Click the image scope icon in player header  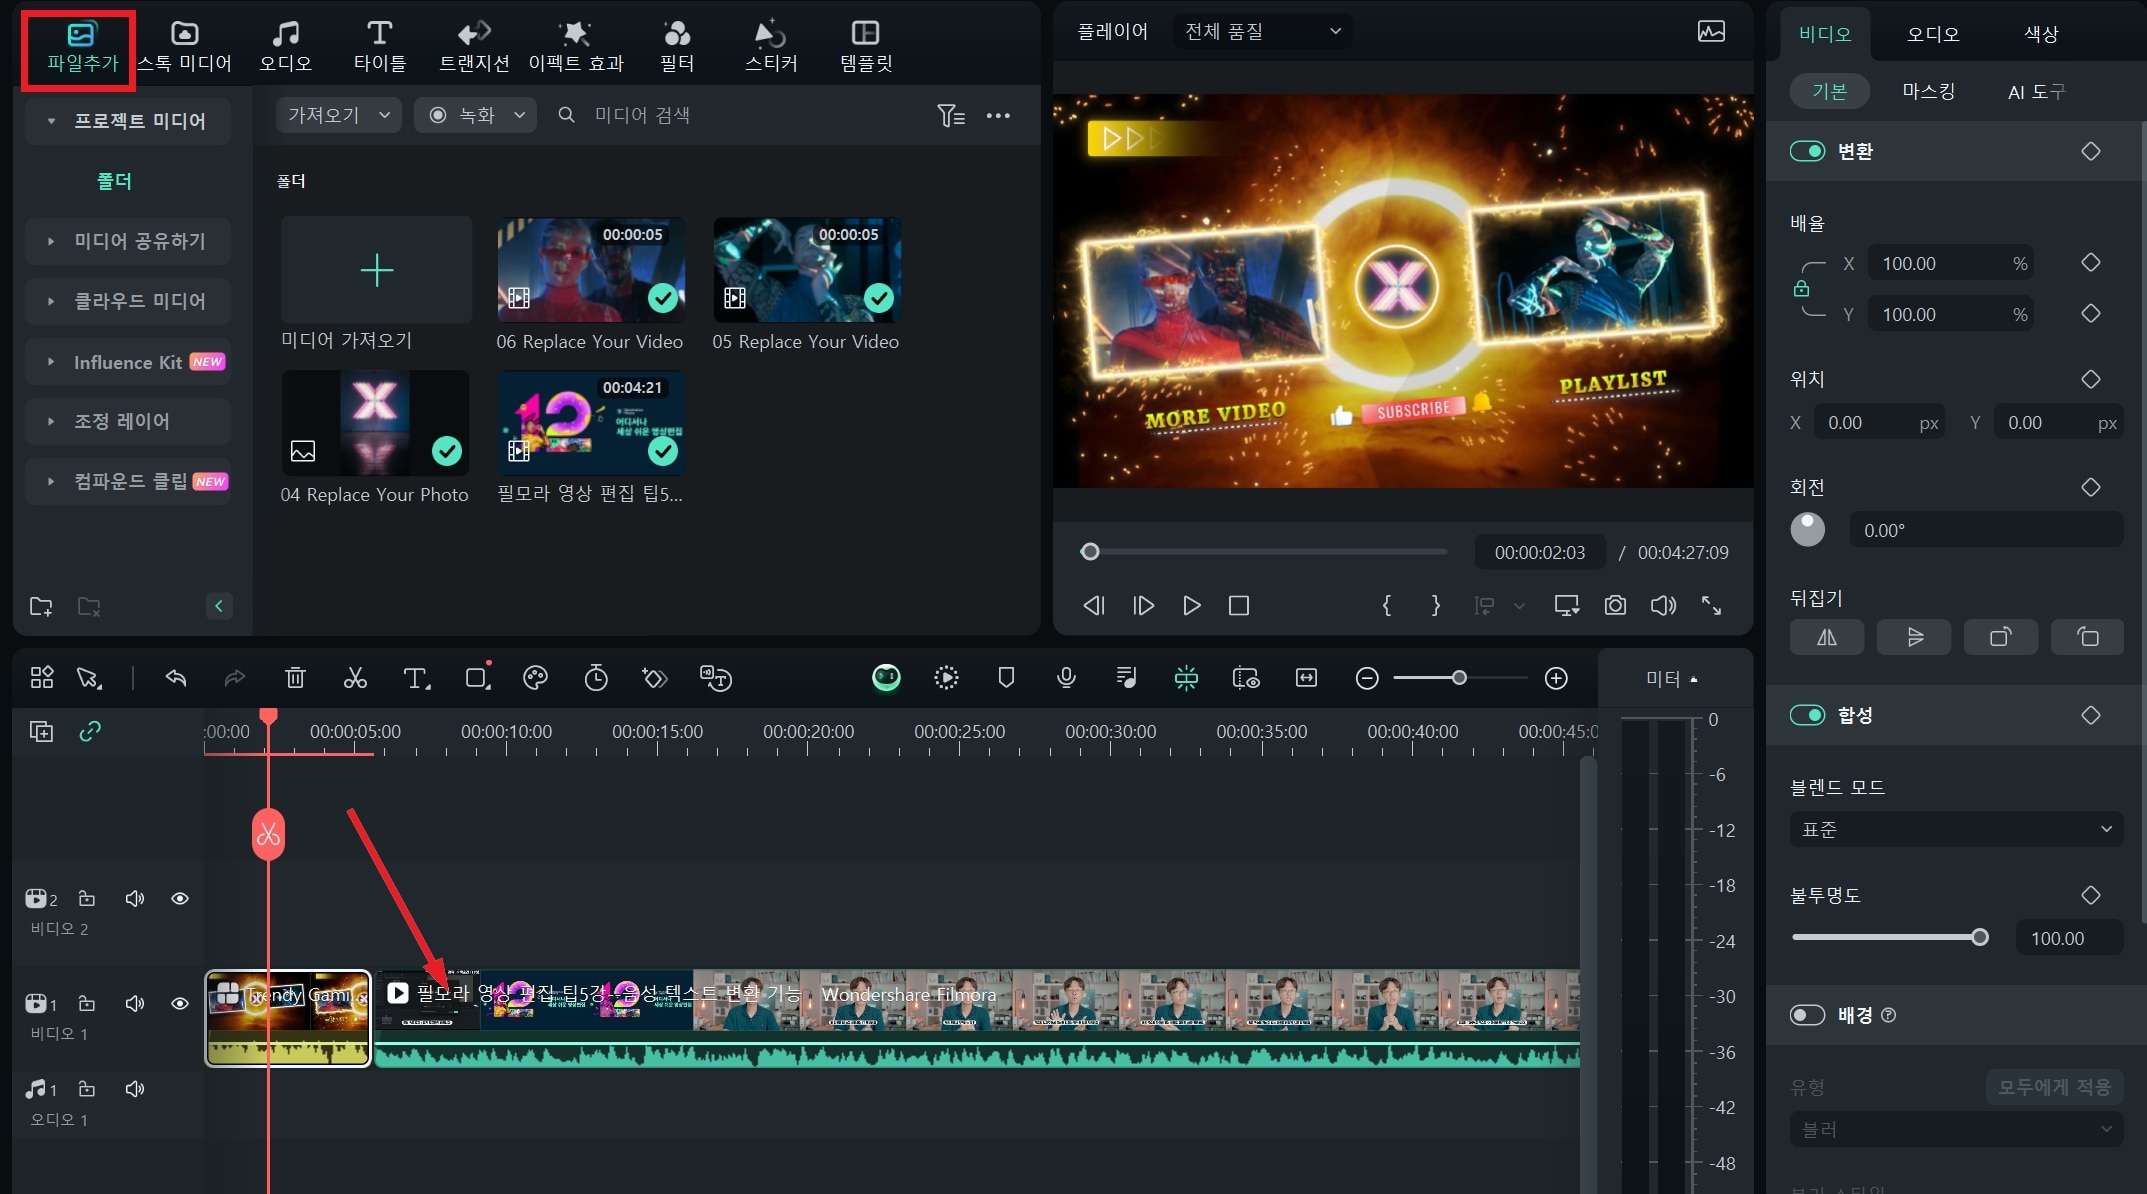click(x=1711, y=32)
